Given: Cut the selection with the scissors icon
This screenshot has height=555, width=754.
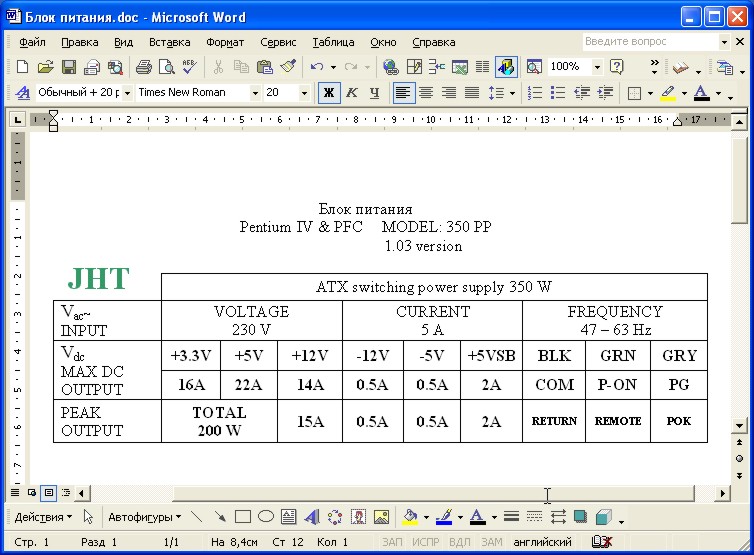Looking at the screenshot, I should (218, 66).
